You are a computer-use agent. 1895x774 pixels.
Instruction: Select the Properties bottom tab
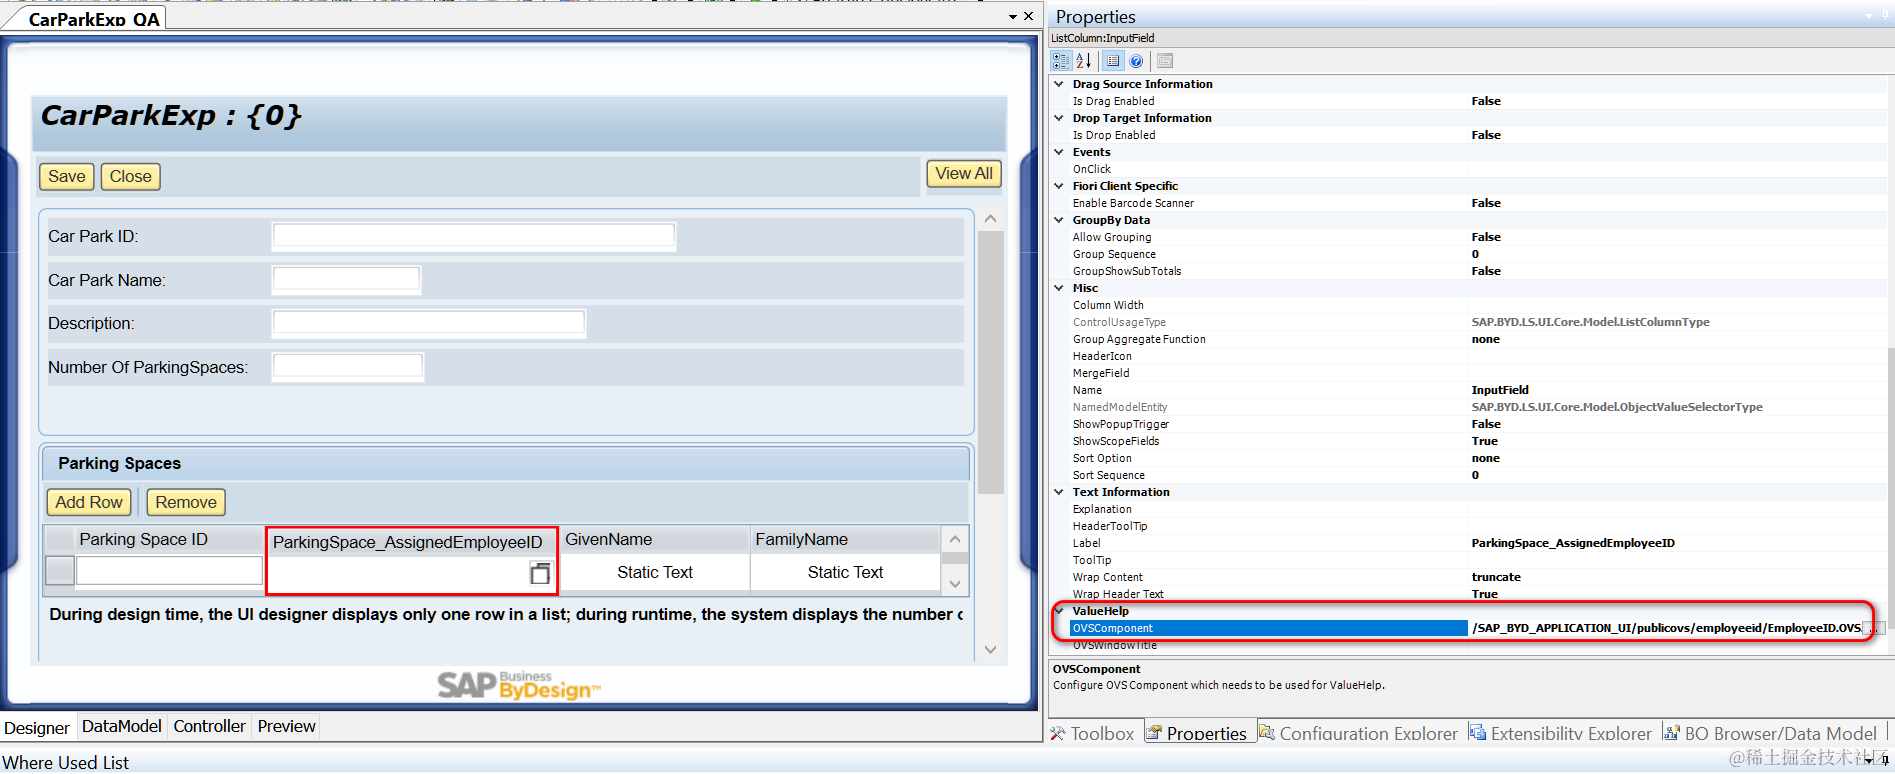pyautogui.click(x=1197, y=734)
